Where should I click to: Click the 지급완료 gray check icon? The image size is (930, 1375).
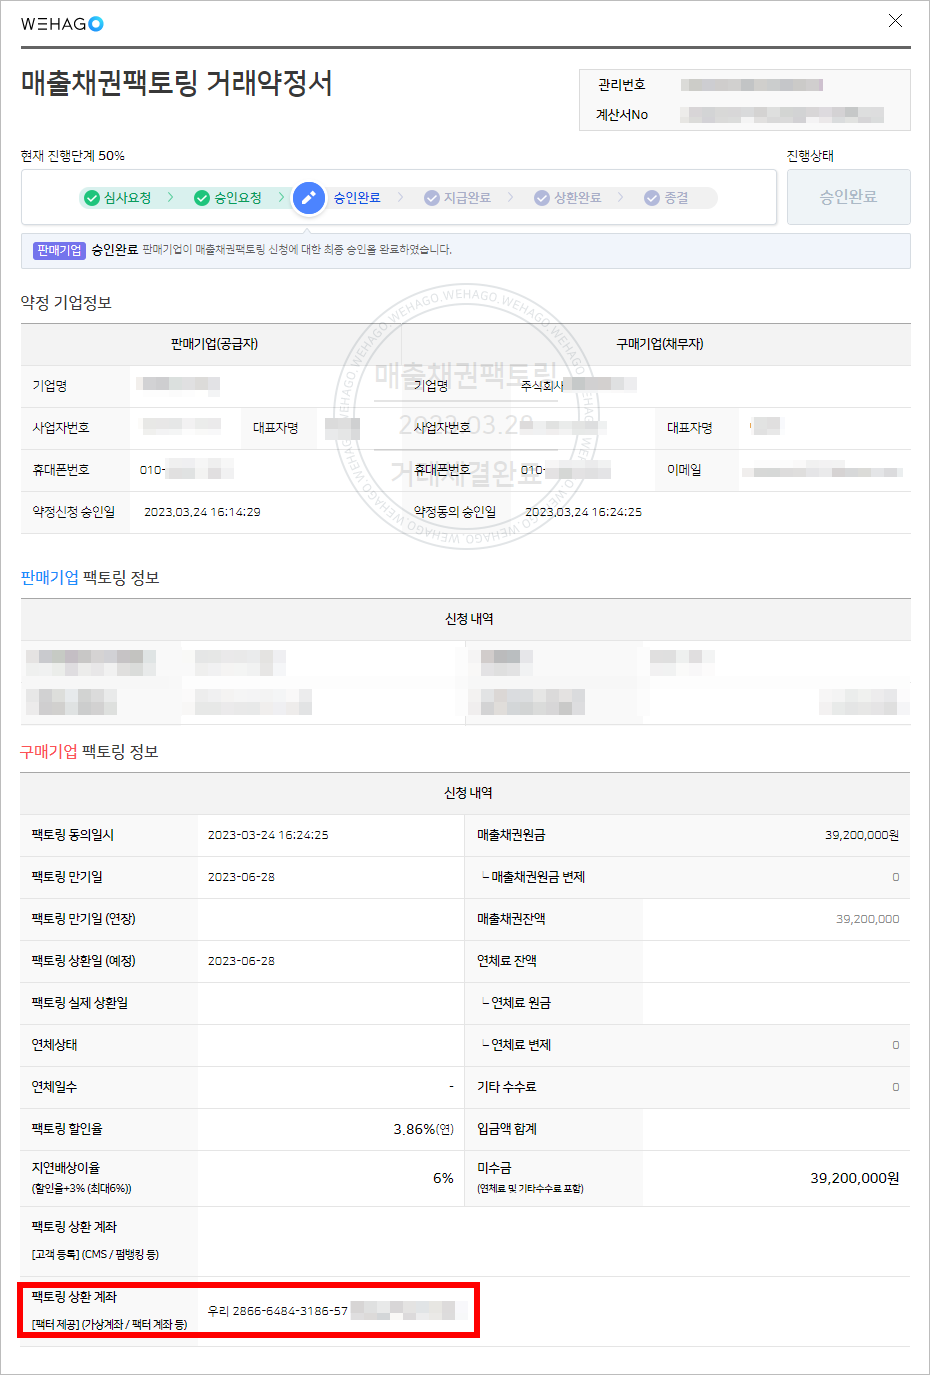pos(432,198)
